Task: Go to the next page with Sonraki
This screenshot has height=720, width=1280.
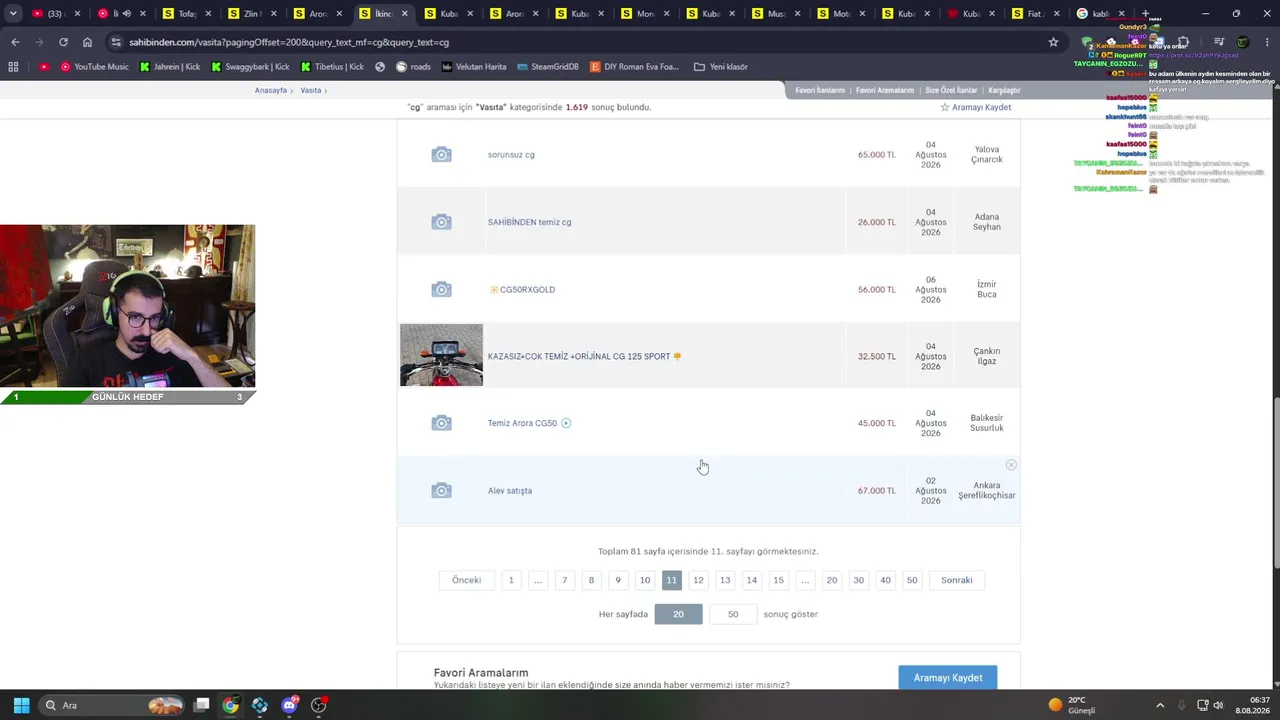Action: pos(956,580)
